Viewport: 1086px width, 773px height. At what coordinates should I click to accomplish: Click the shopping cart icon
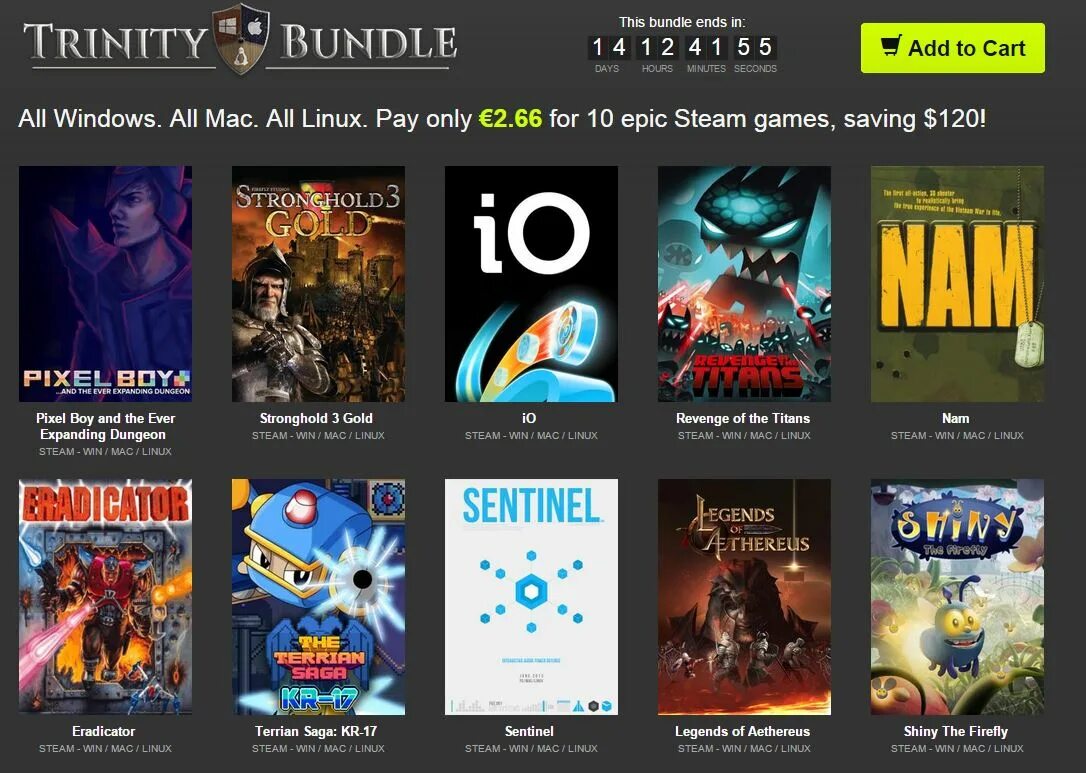[891, 46]
